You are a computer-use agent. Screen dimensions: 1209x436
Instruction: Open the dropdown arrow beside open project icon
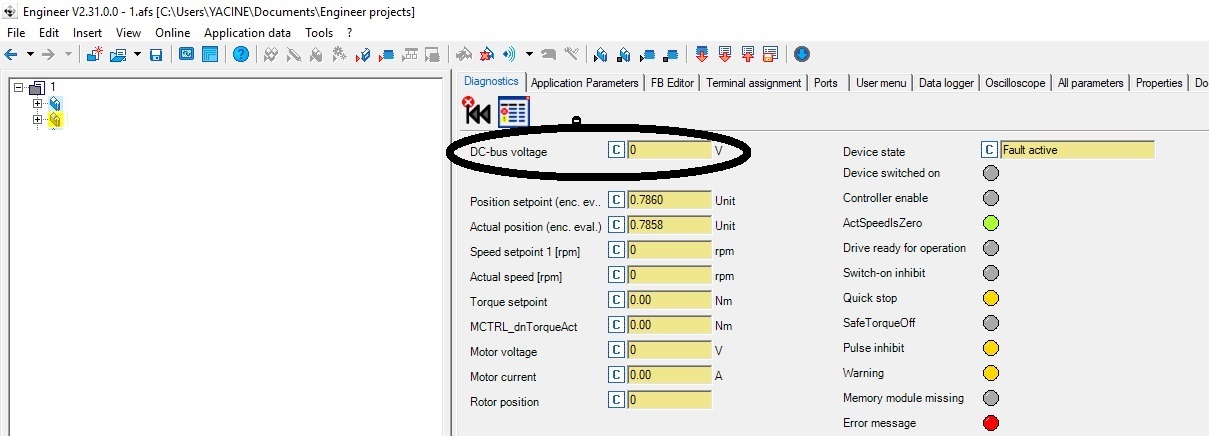pos(137,54)
